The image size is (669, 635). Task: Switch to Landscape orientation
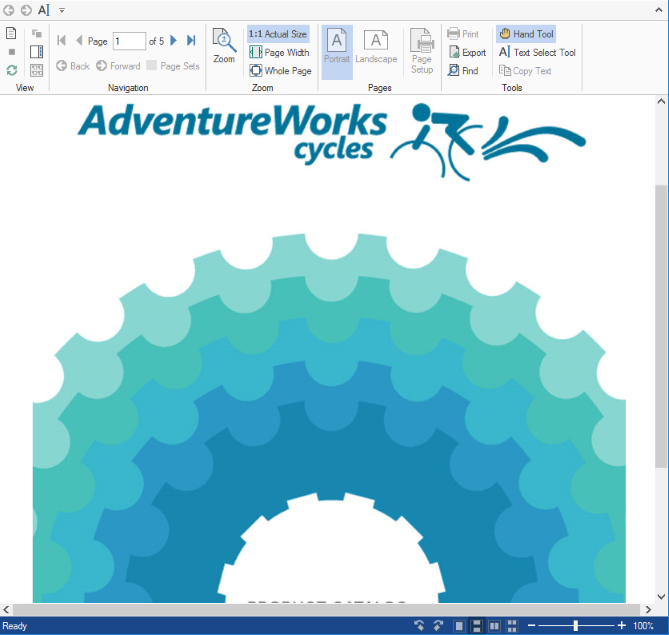pos(376,47)
